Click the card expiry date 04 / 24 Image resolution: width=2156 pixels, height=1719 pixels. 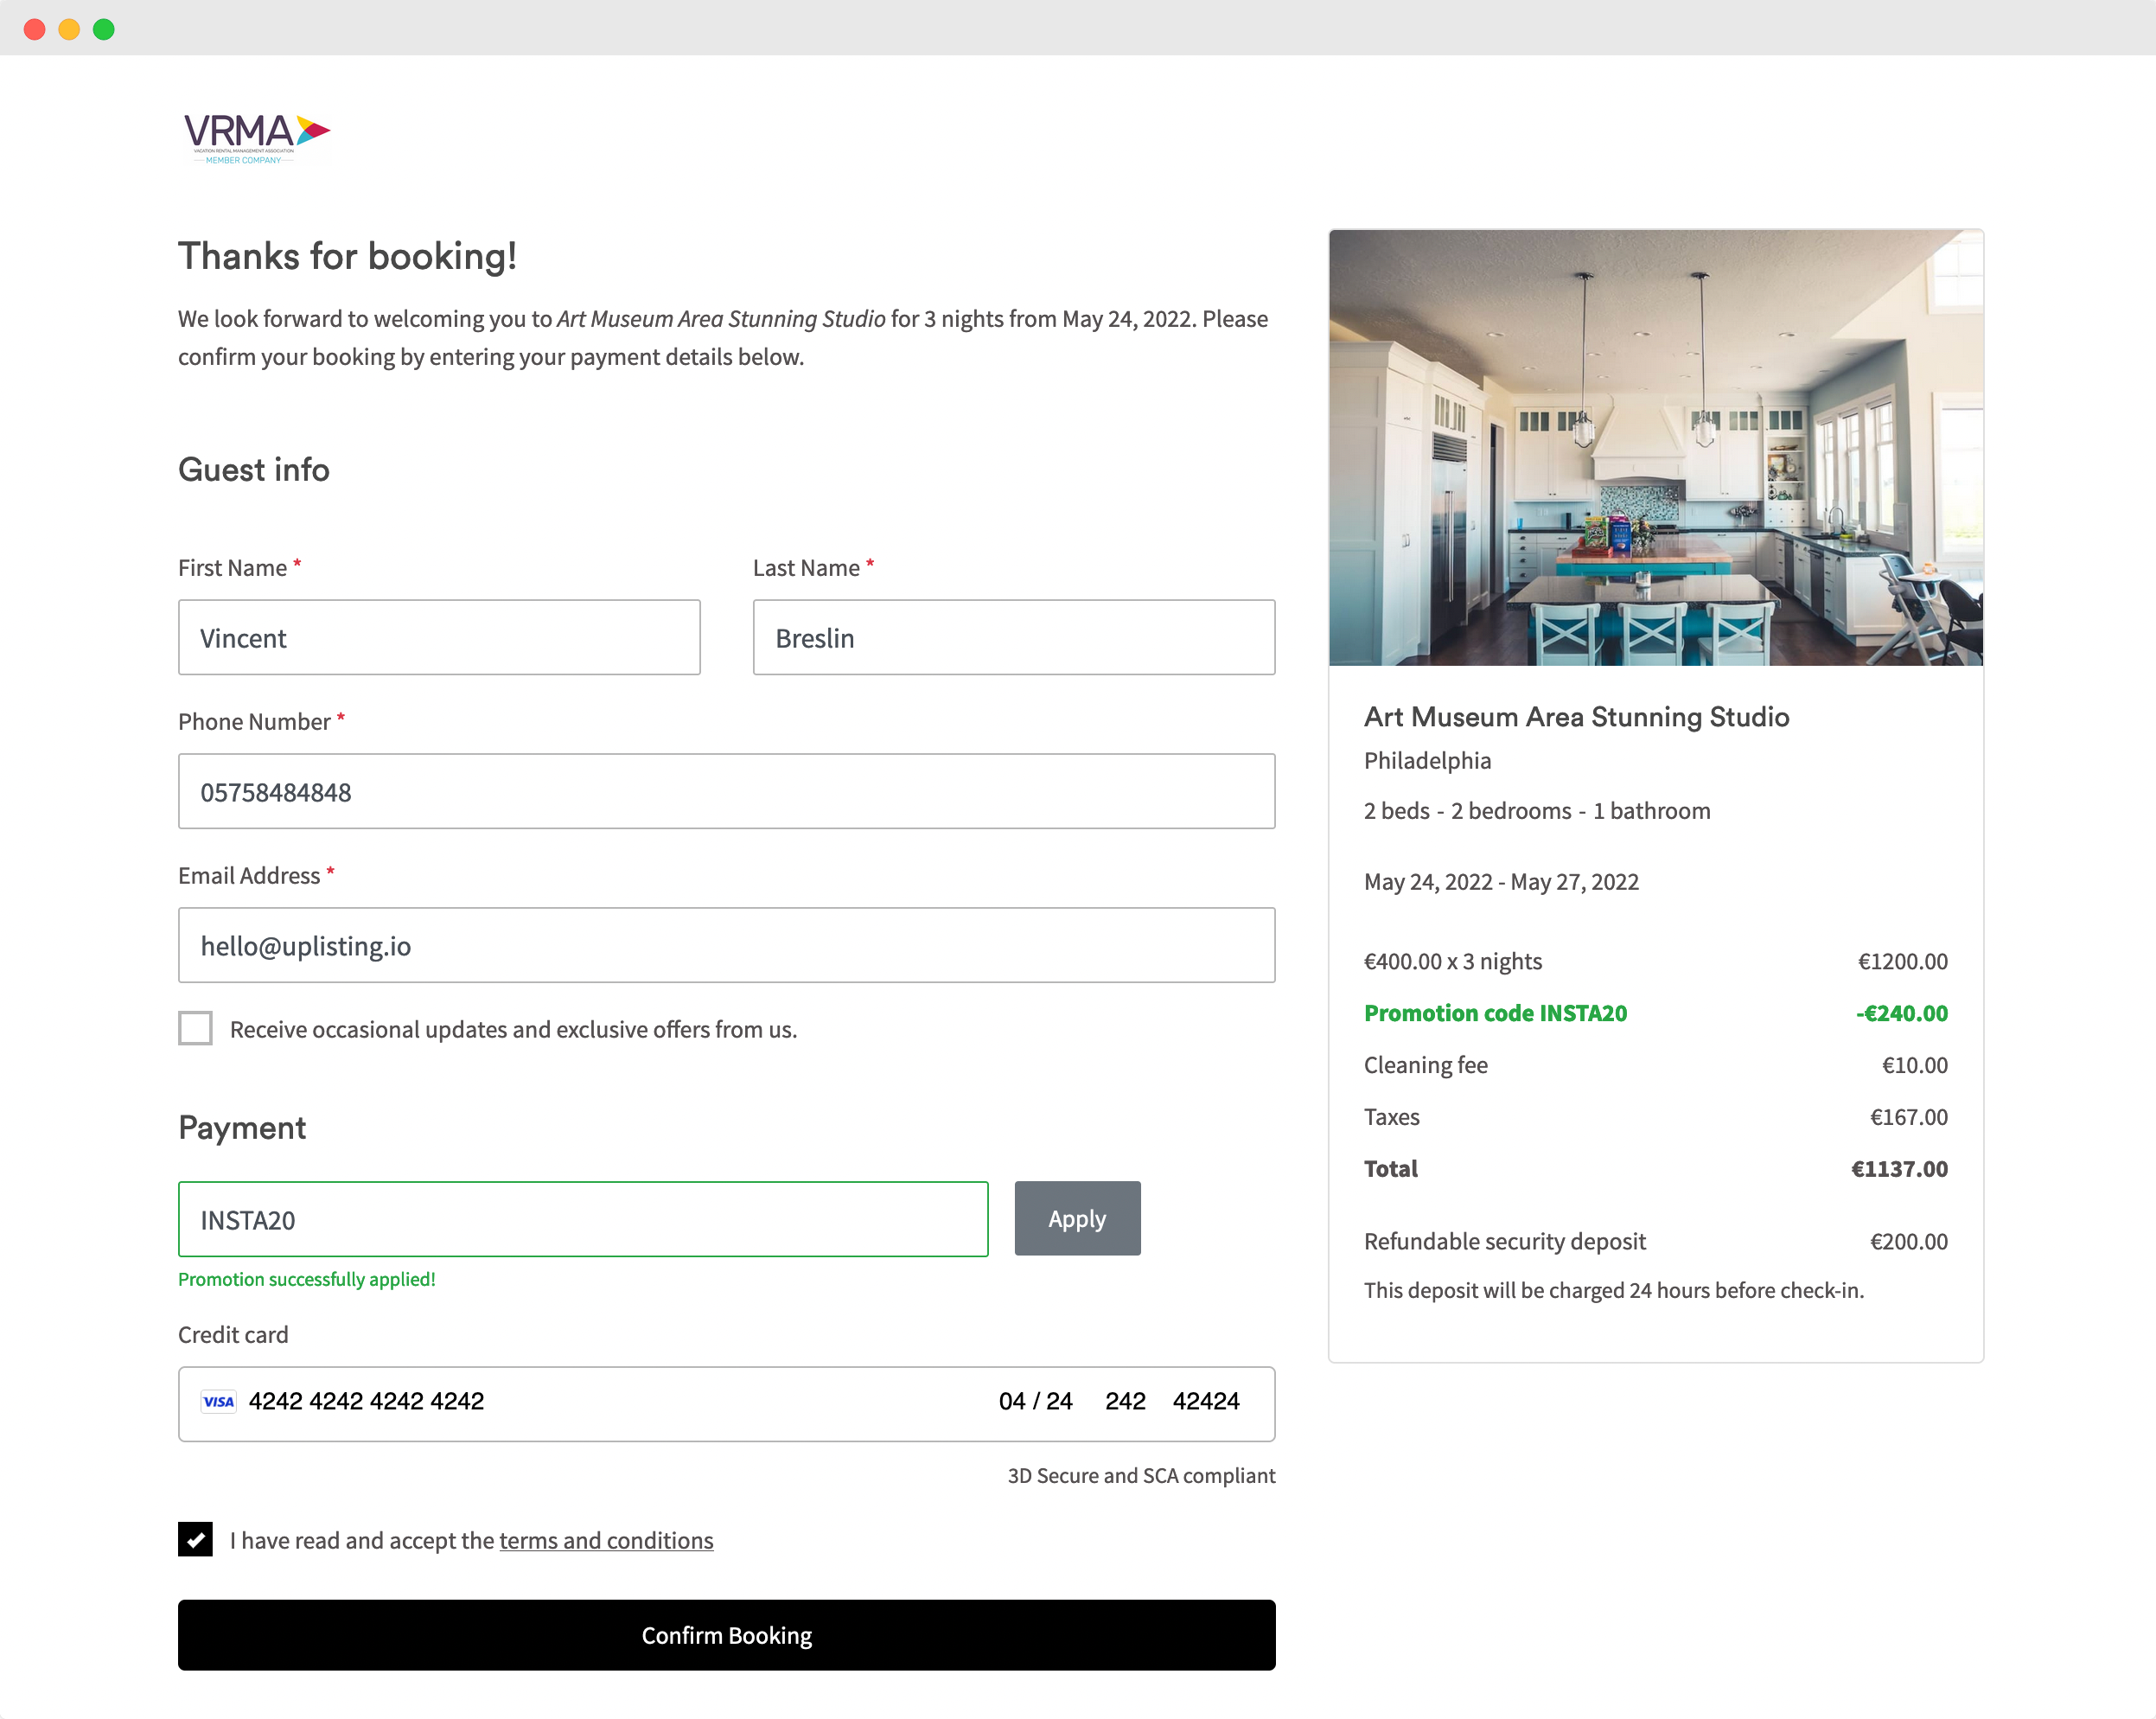[x=1035, y=1401]
